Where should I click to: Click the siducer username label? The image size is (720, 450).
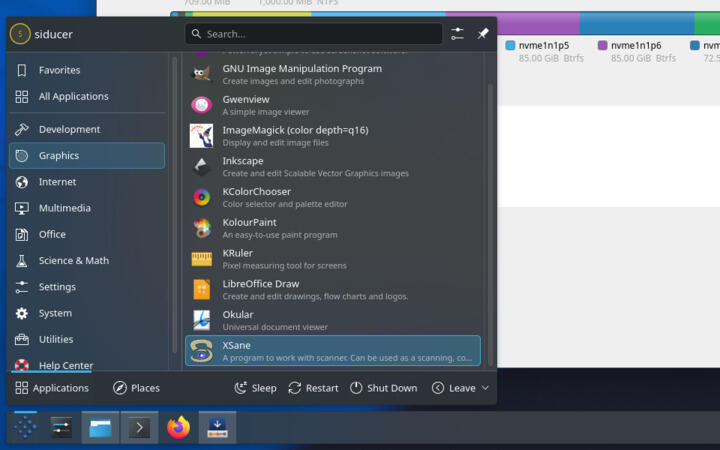click(53, 34)
